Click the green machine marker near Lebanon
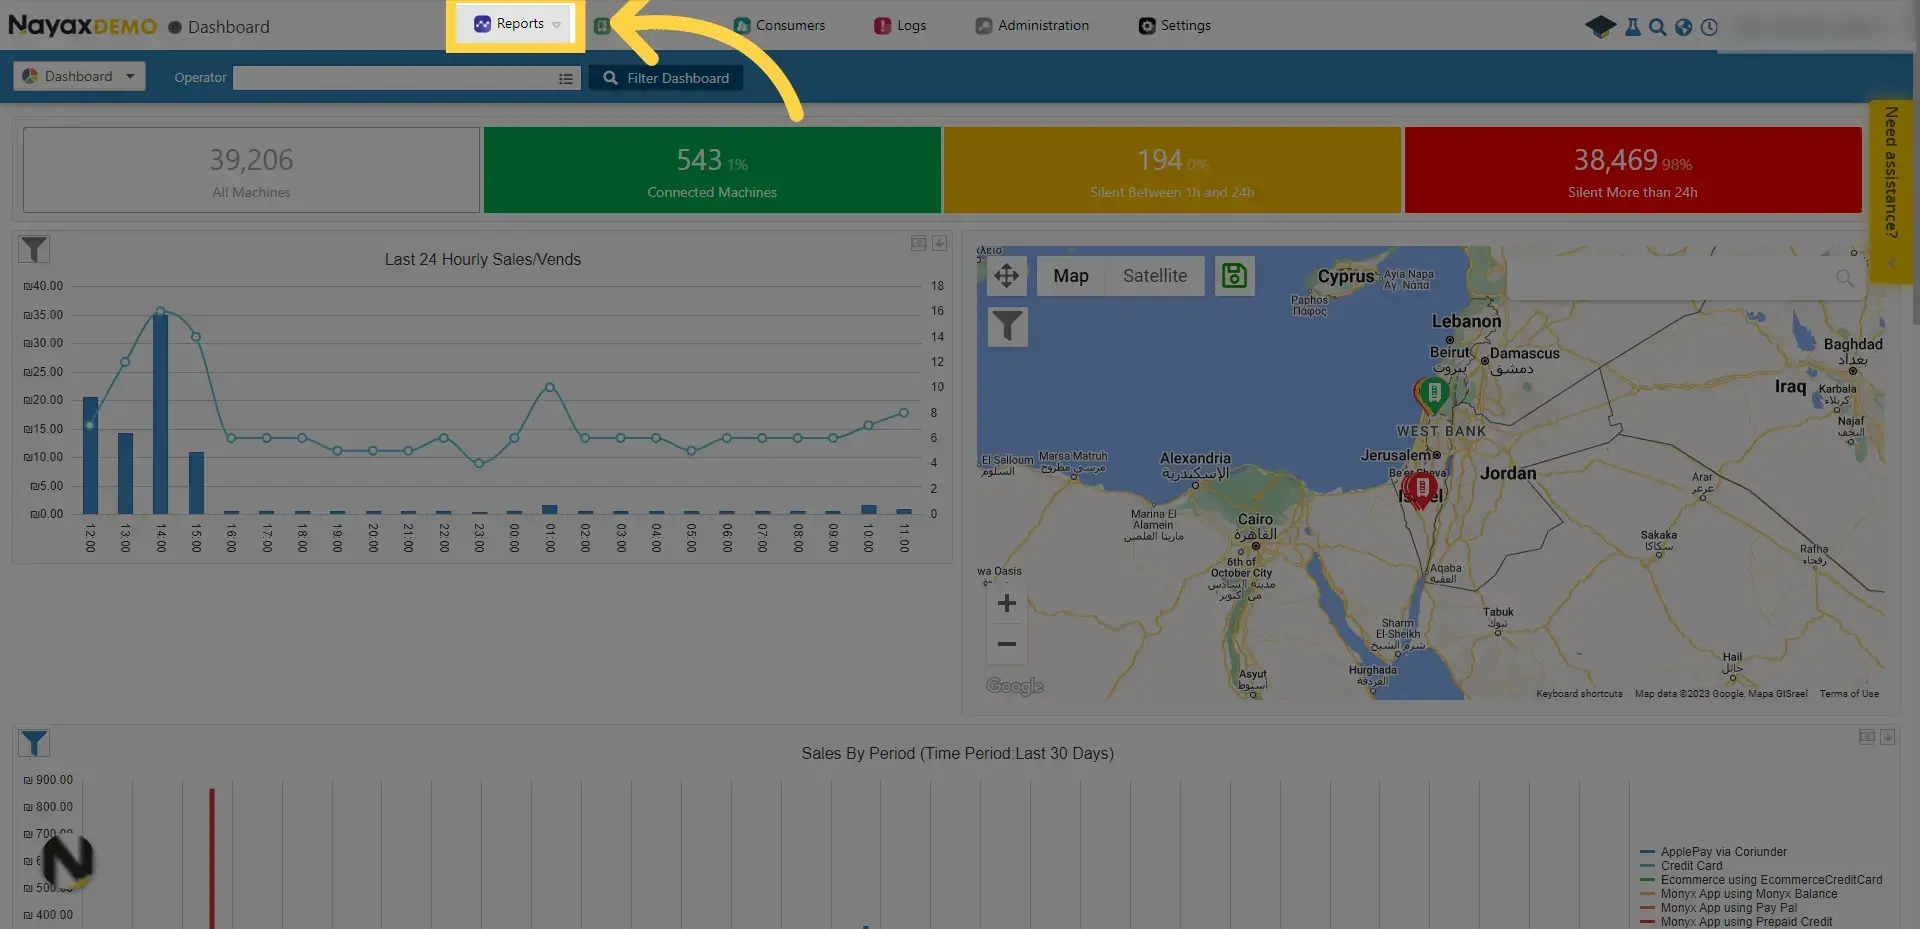This screenshot has width=1920, height=929. click(x=1434, y=395)
